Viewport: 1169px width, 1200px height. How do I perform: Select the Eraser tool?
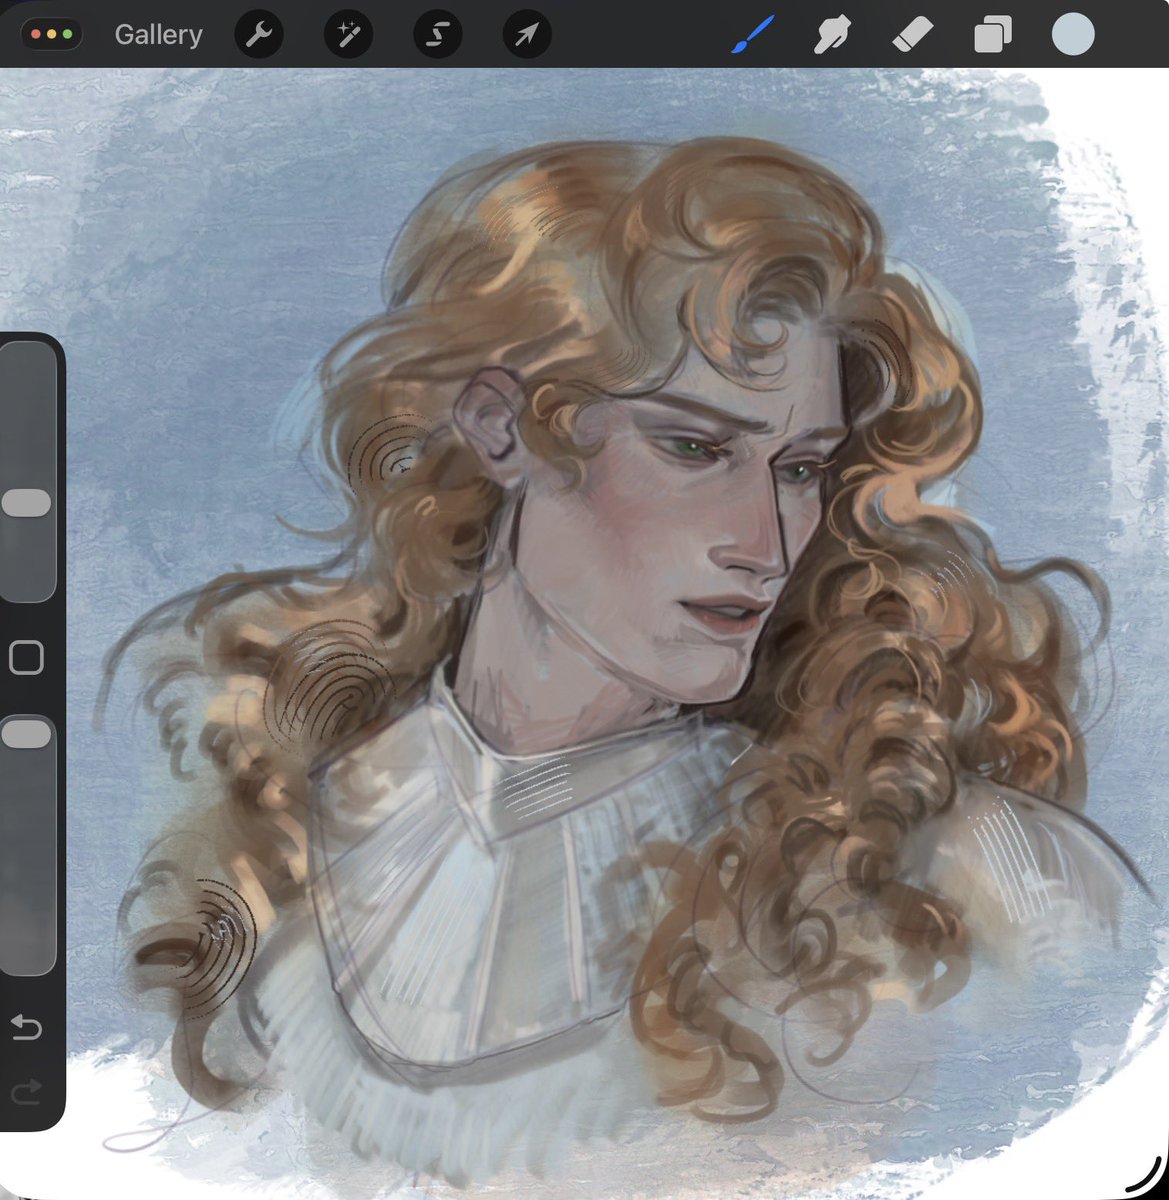(910, 34)
